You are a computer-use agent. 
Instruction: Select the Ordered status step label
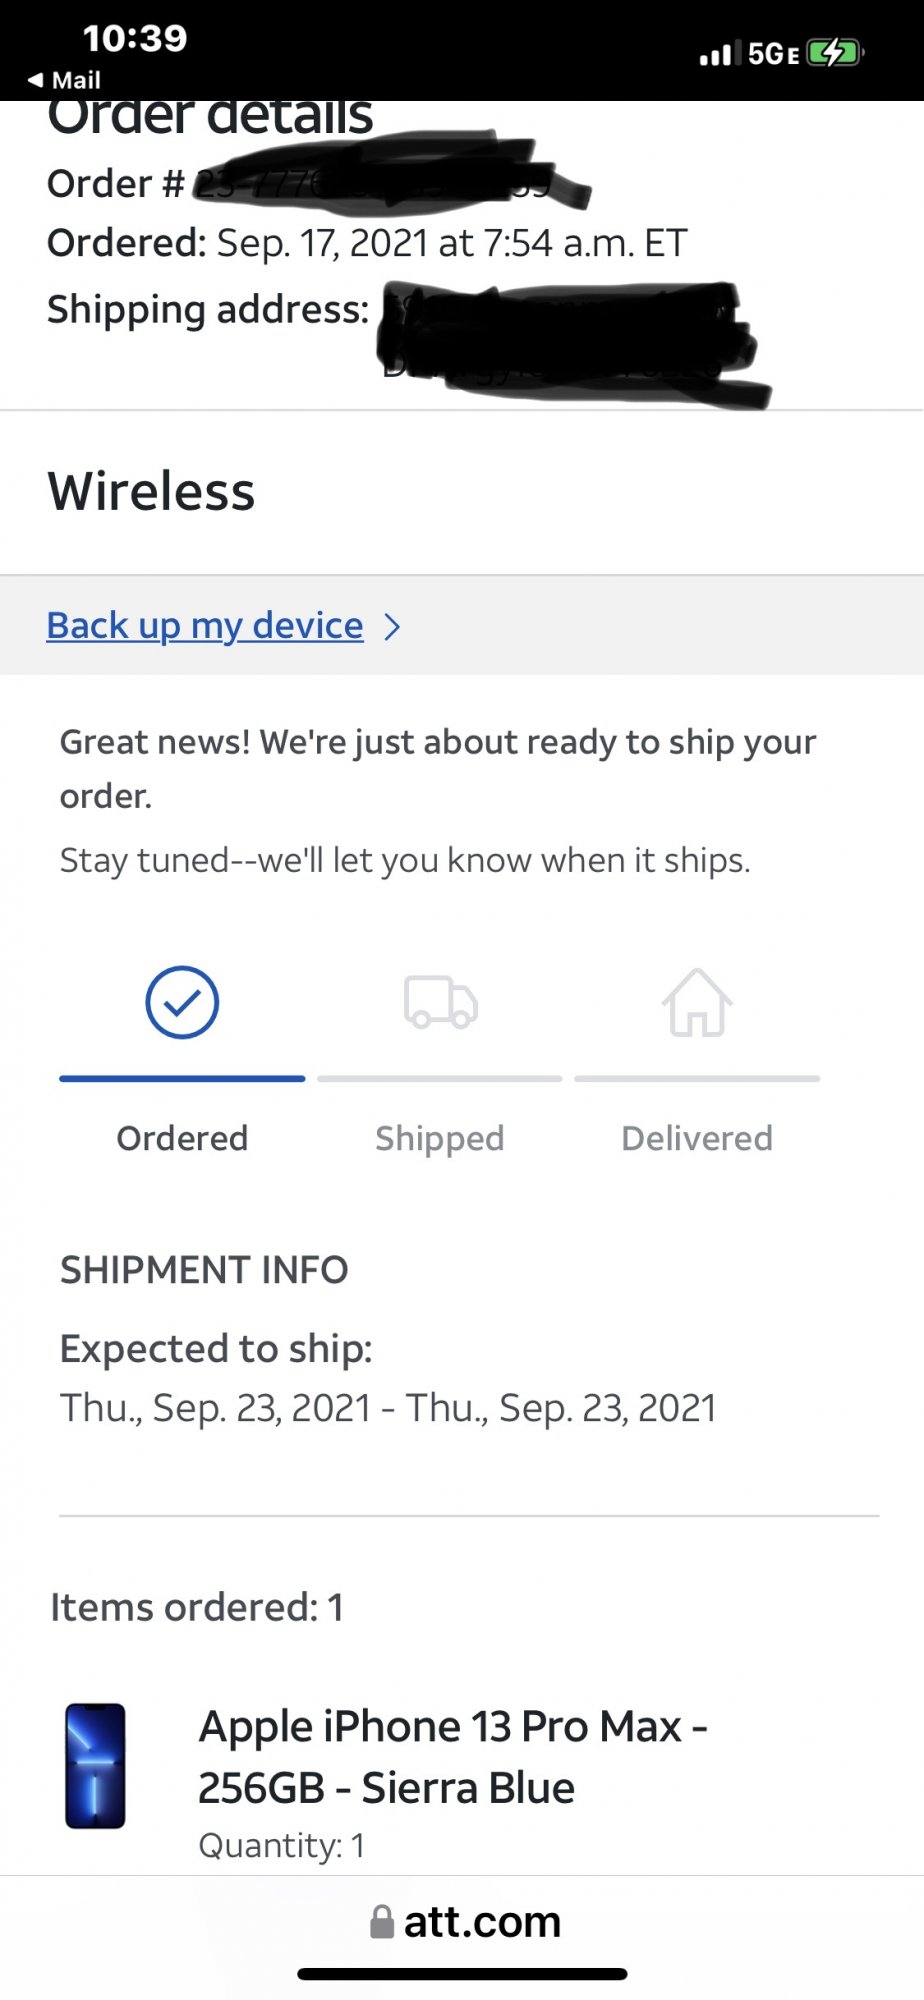point(182,1138)
